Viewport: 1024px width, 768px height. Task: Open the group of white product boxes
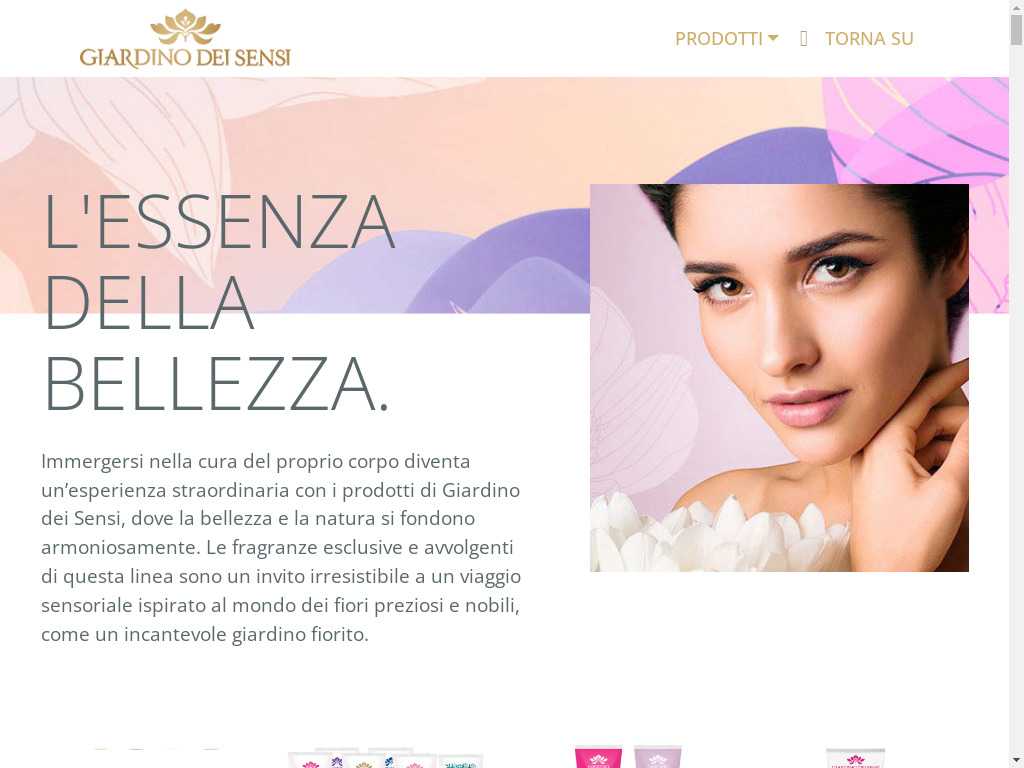385,758
